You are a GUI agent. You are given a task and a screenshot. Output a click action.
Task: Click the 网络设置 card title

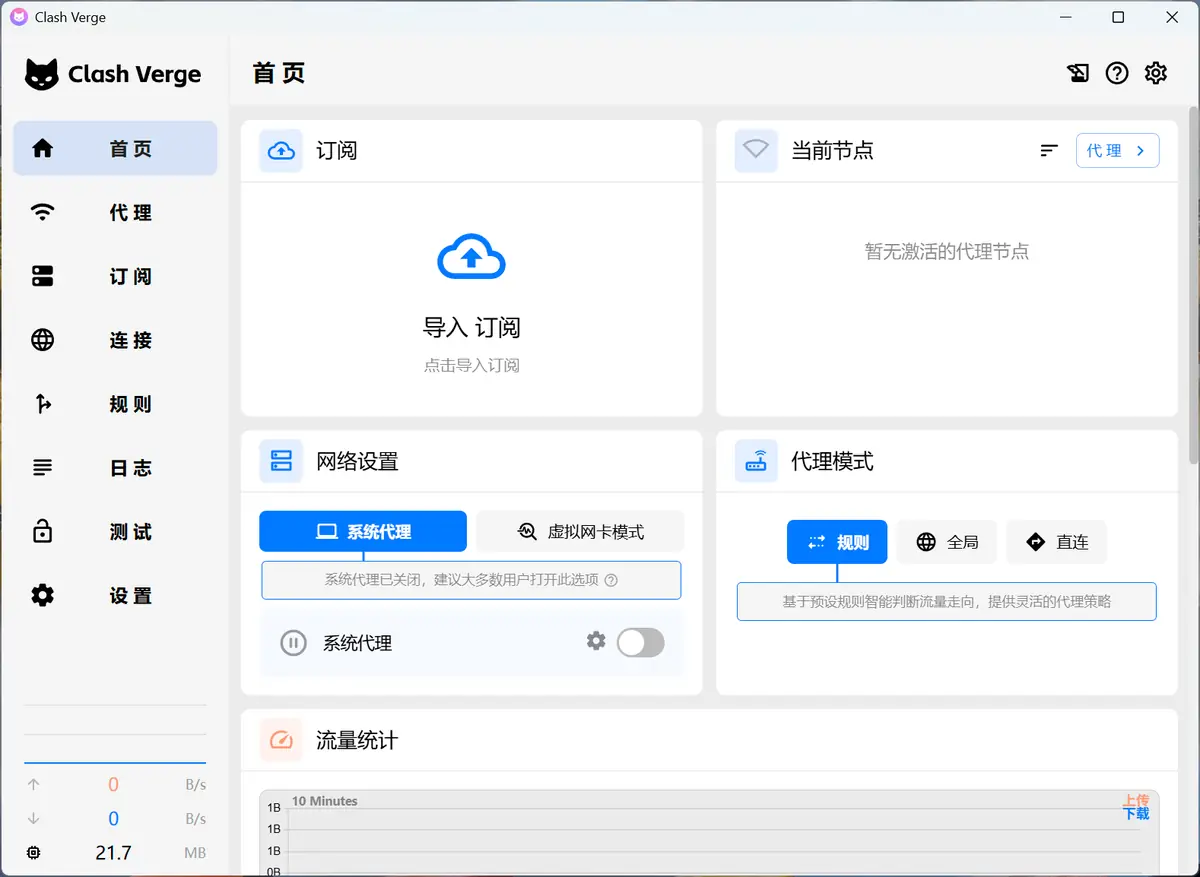(x=358, y=461)
